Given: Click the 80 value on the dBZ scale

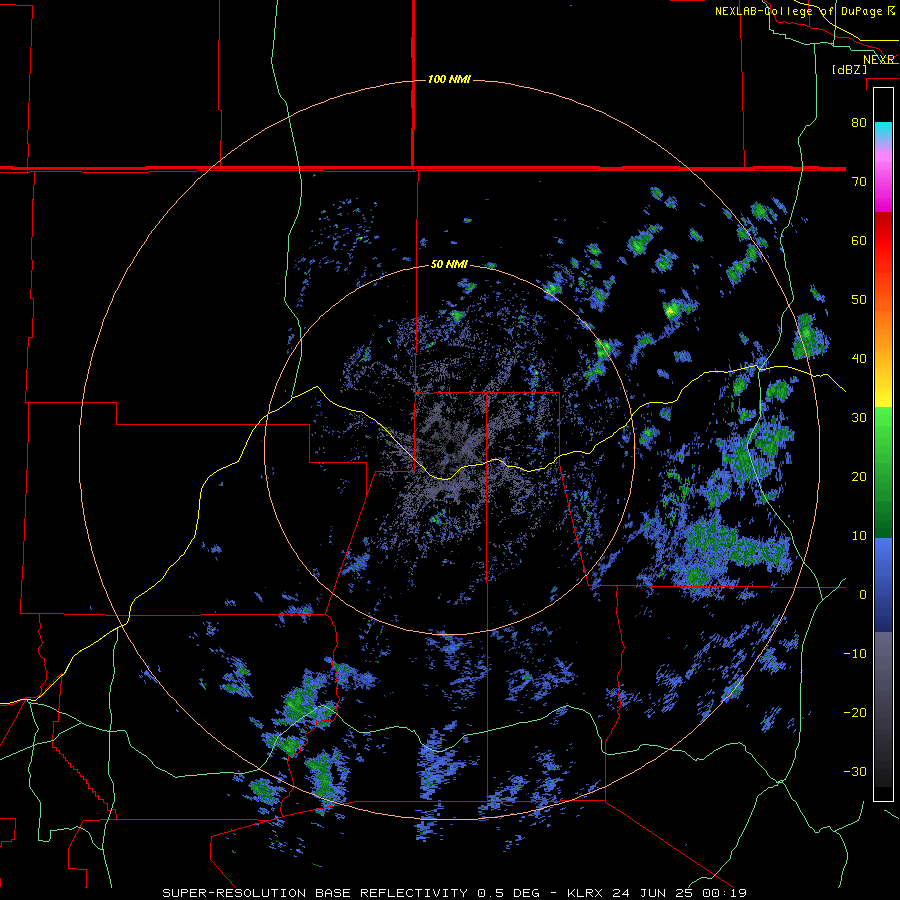Looking at the screenshot, I should (x=859, y=122).
